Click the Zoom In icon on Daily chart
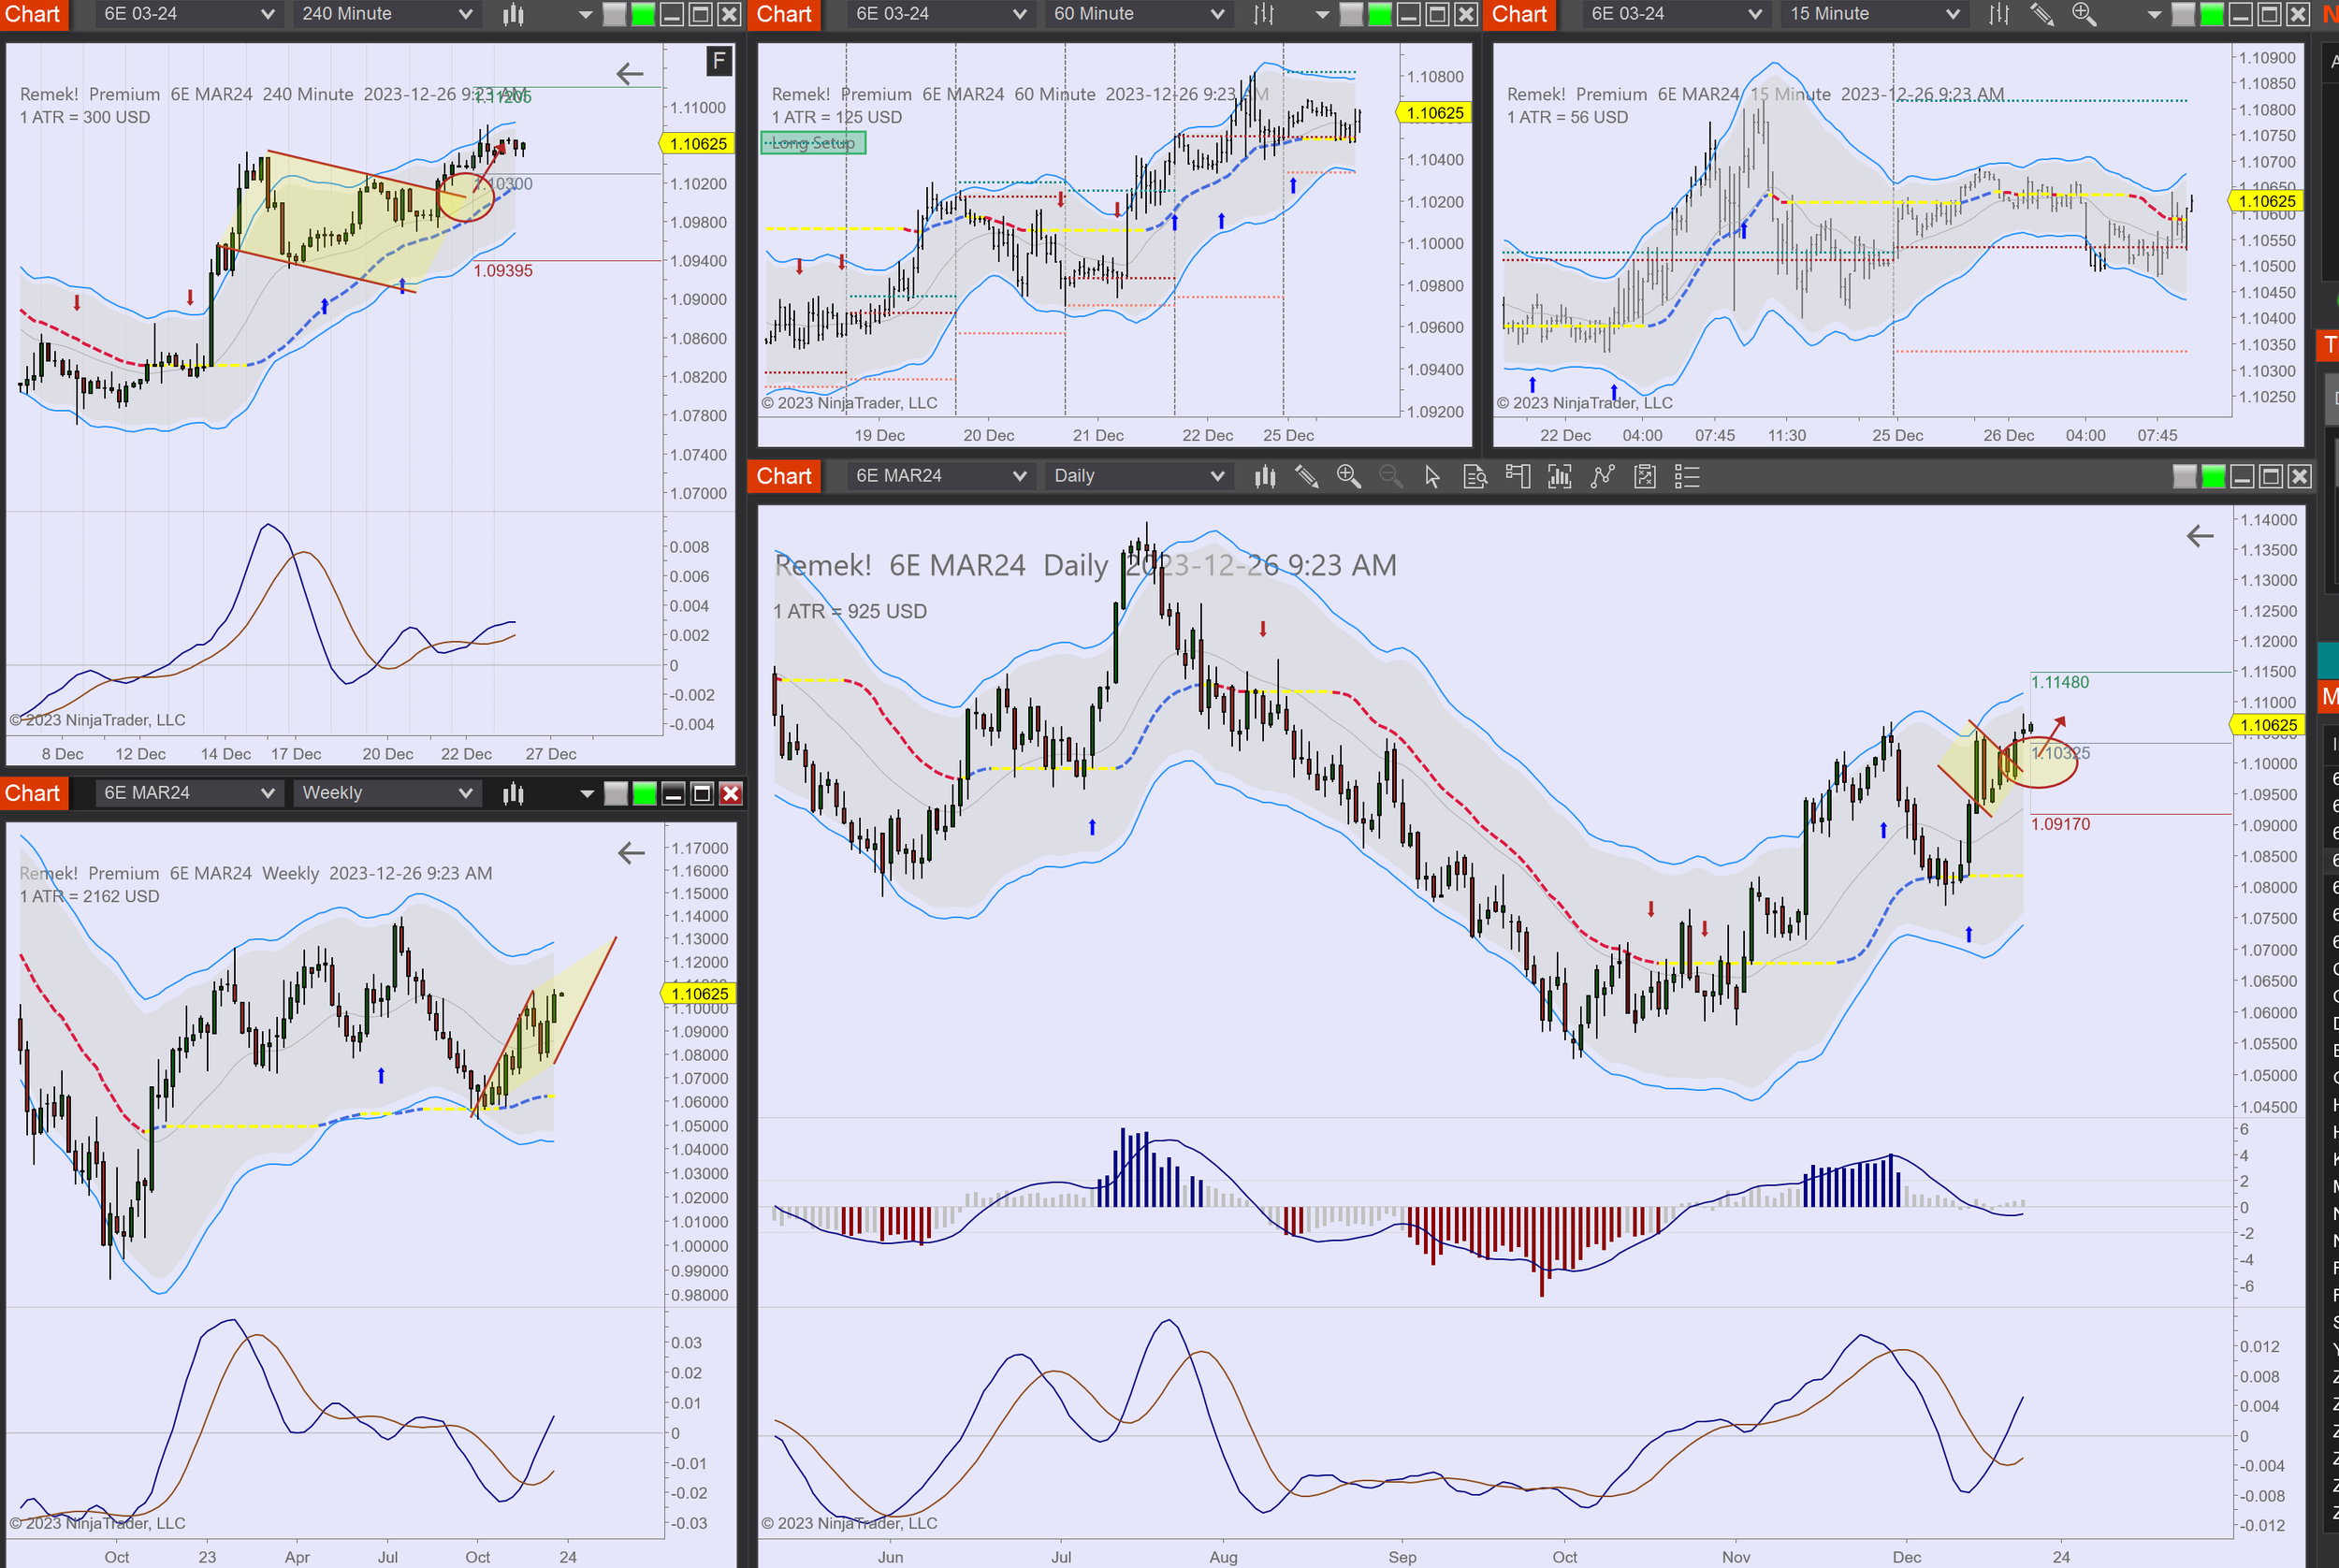Image resolution: width=2339 pixels, height=1568 pixels. point(1348,477)
